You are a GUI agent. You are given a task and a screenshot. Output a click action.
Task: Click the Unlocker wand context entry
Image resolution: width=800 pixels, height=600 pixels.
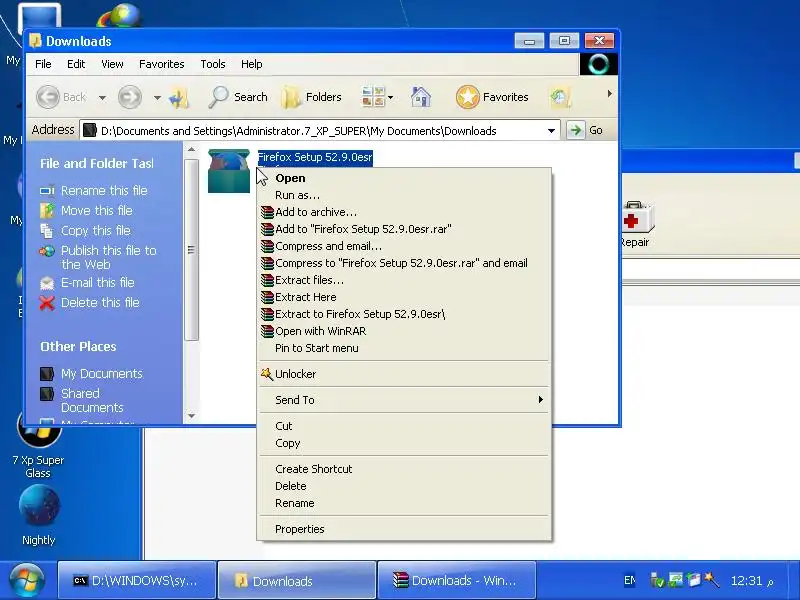[404, 374]
